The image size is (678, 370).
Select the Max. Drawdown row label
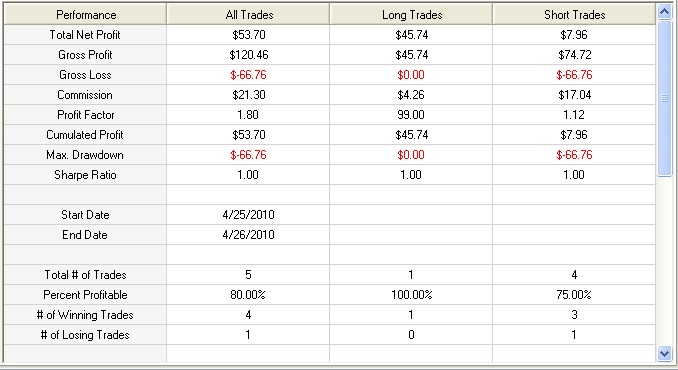pyautogui.click(x=85, y=155)
